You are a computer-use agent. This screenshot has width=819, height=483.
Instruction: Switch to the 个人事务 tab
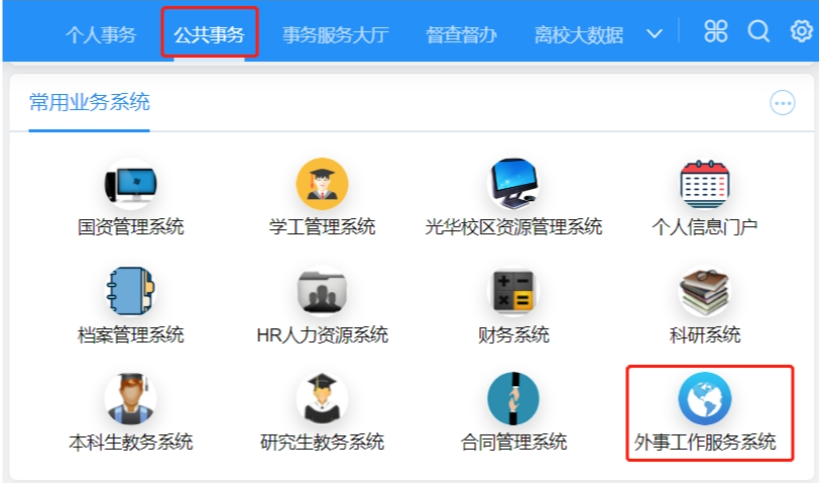pos(101,35)
